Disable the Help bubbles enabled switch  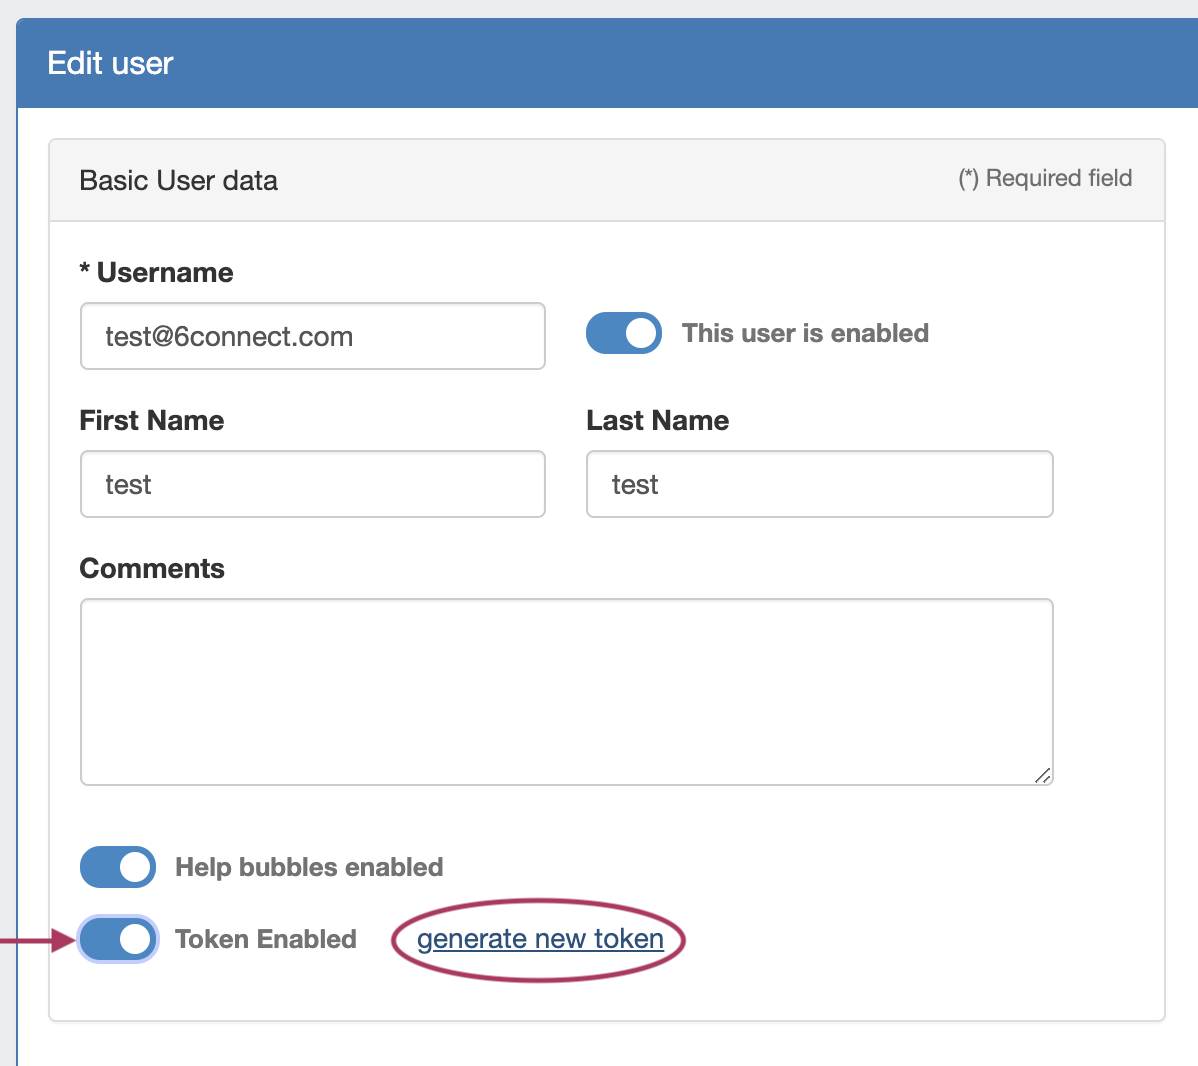[x=118, y=867]
